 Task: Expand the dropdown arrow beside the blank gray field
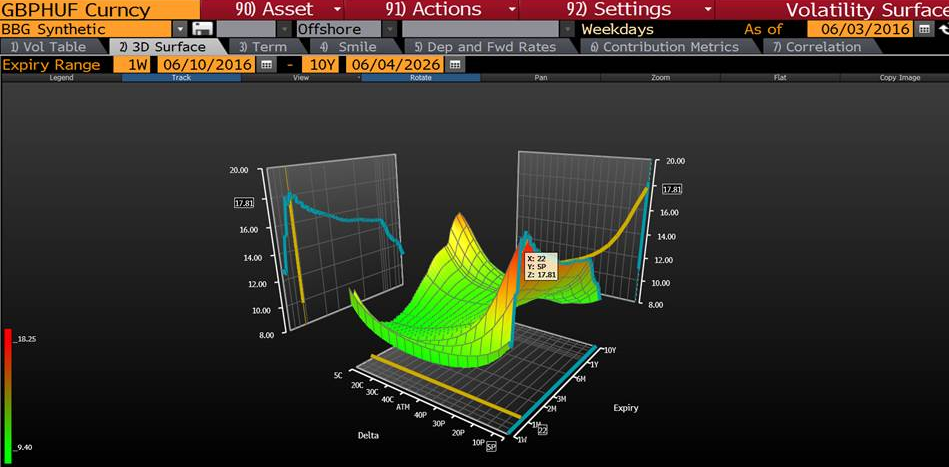click(x=286, y=29)
